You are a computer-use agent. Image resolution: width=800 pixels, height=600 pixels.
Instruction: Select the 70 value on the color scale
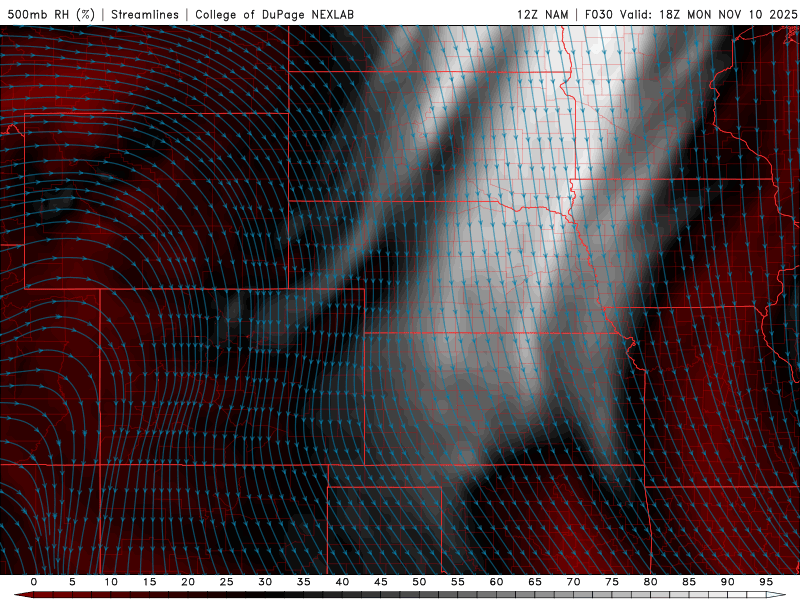tap(573, 582)
